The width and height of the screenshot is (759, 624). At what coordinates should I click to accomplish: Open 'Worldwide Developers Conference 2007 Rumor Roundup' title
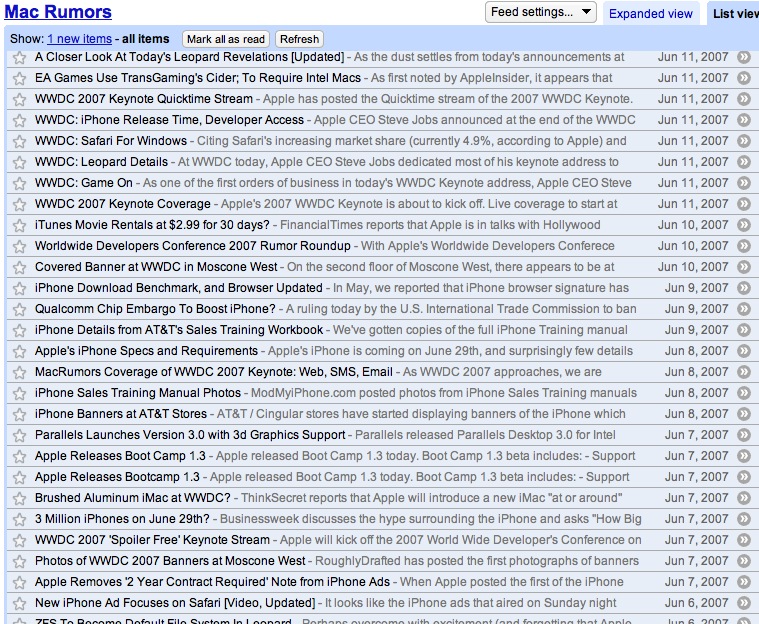[193, 246]
